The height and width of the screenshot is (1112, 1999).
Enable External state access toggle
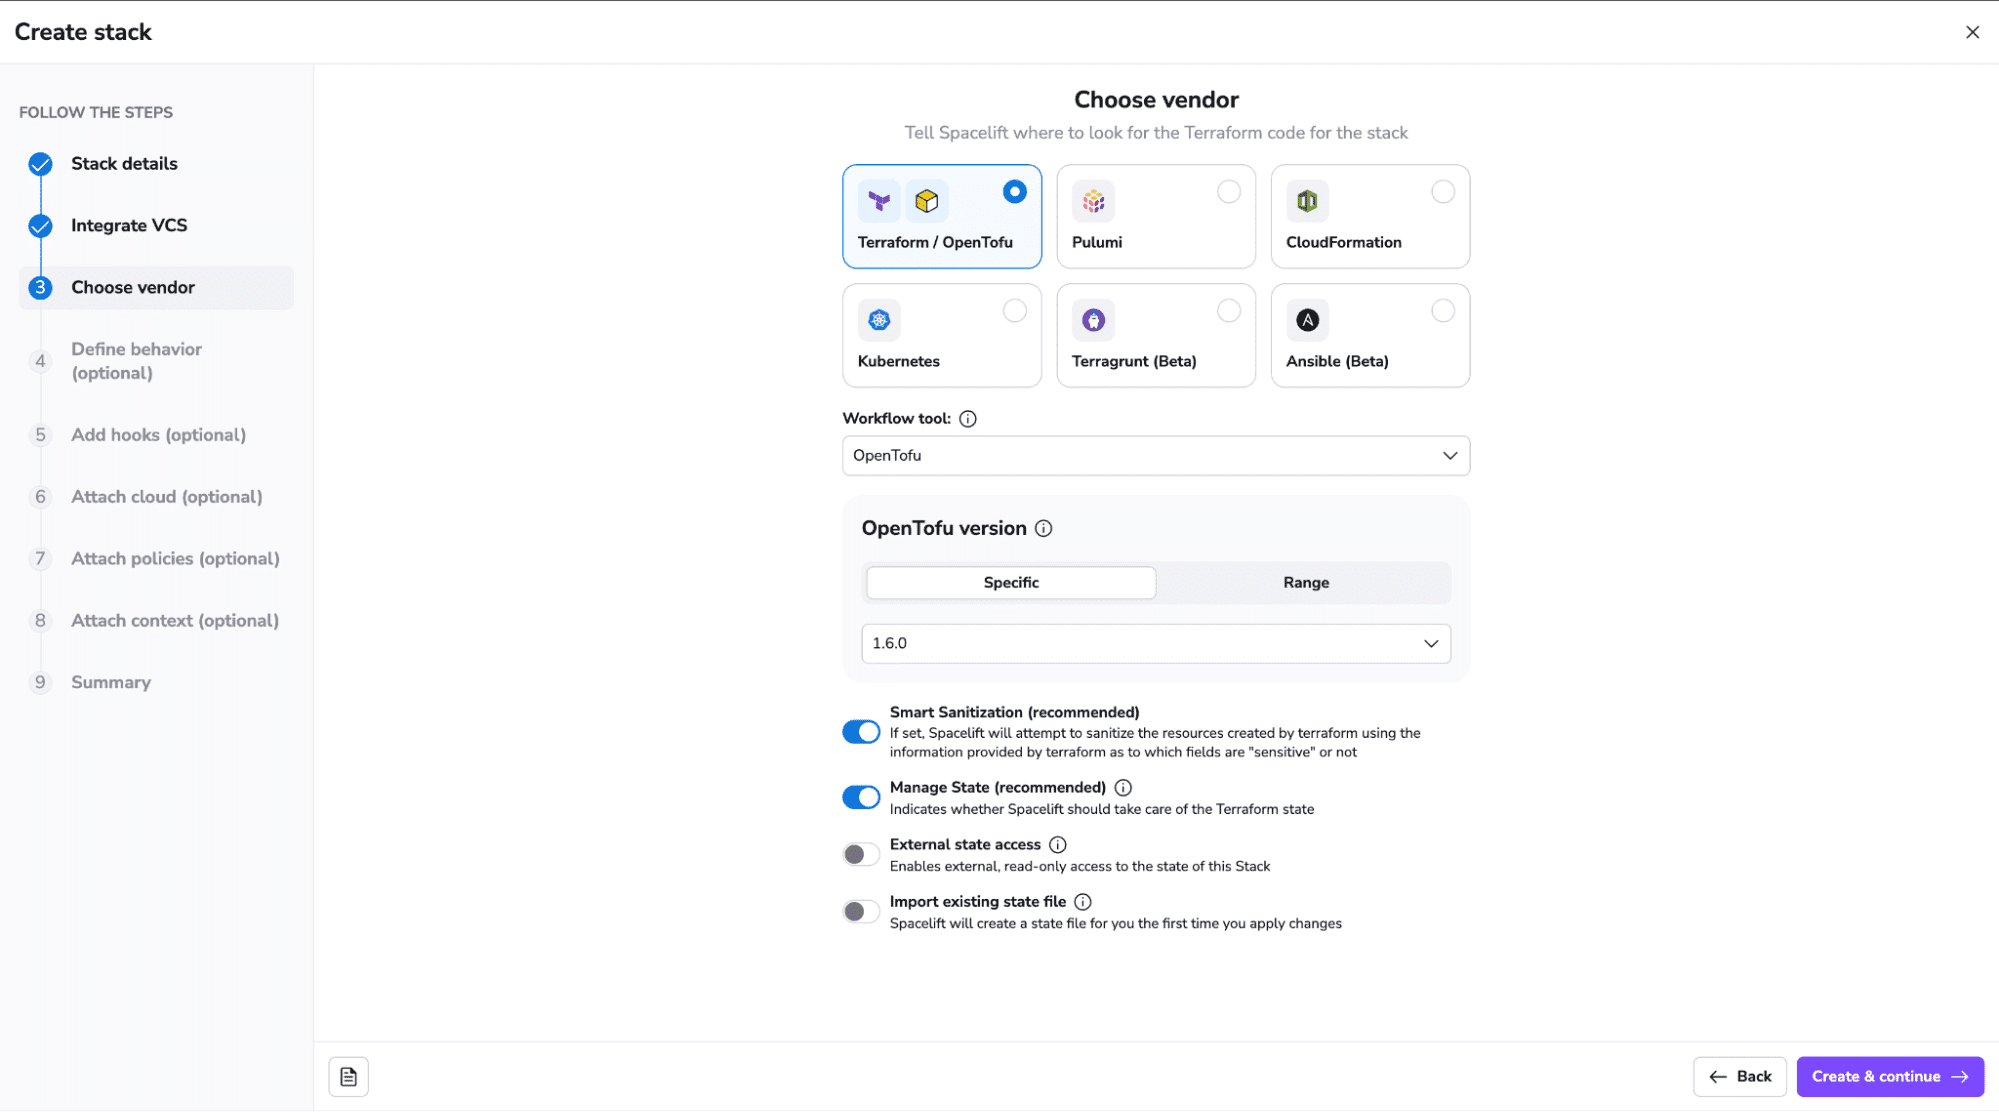click(x=861, y=854)
